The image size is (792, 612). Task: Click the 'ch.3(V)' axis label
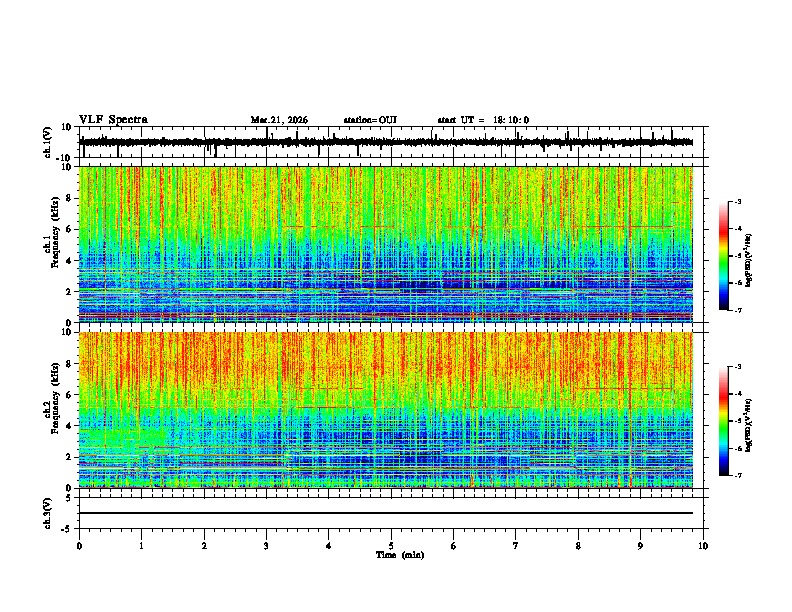tap(47, 514)
